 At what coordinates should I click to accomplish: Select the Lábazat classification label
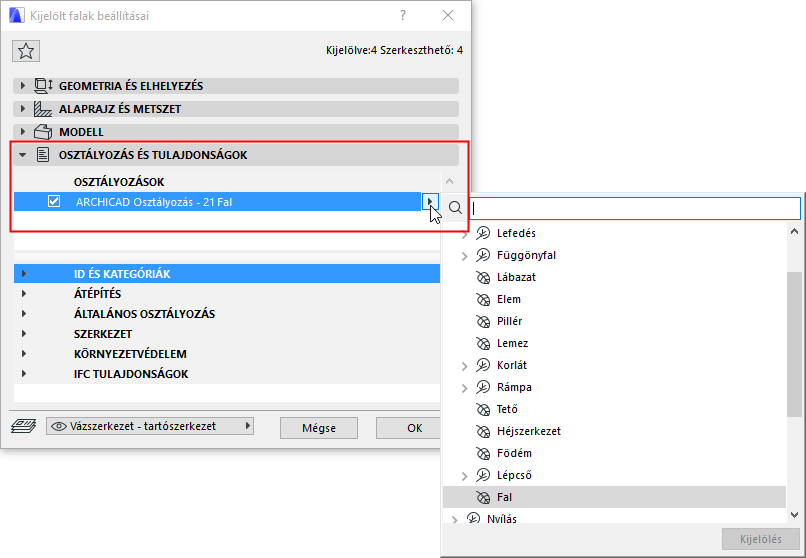(516, 277)
